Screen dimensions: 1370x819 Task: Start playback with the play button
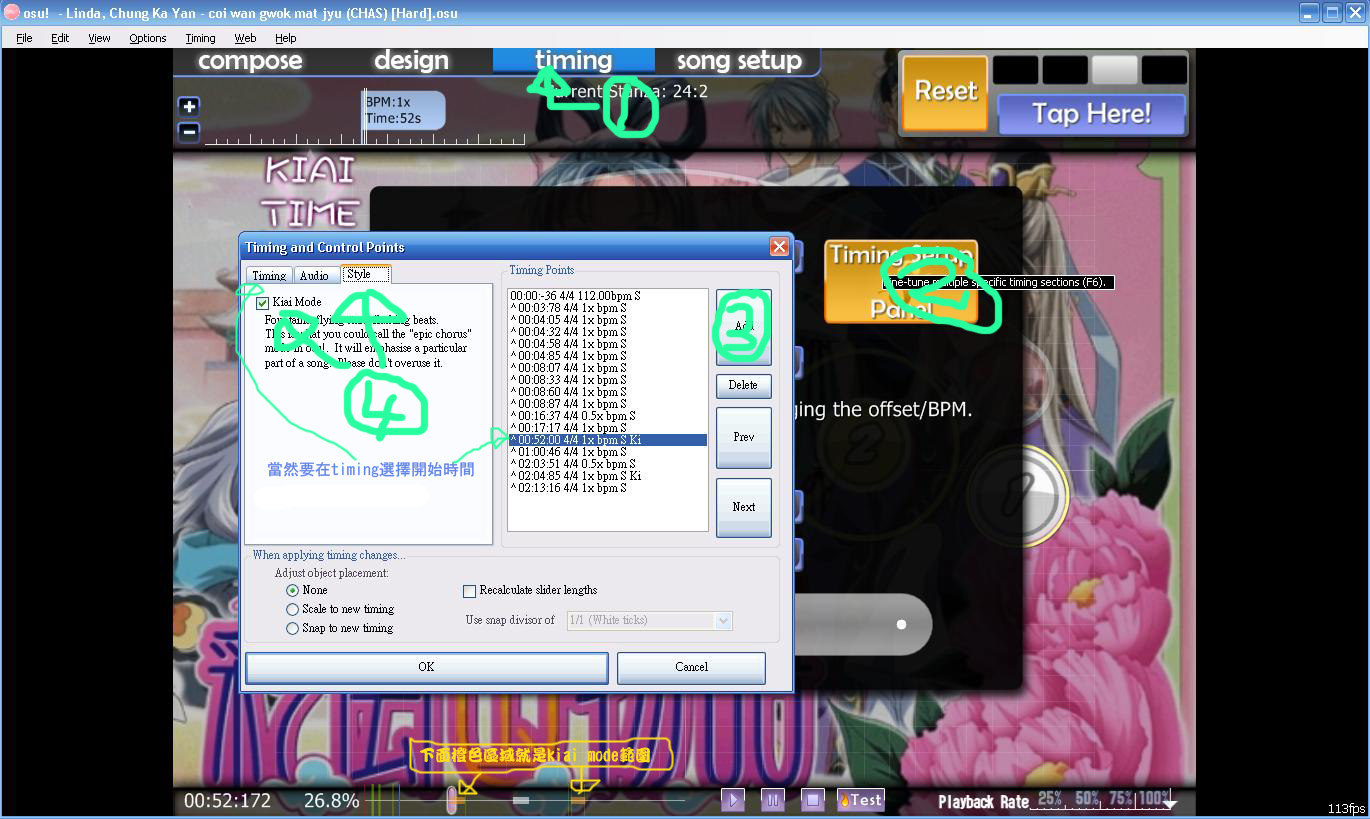733,799
